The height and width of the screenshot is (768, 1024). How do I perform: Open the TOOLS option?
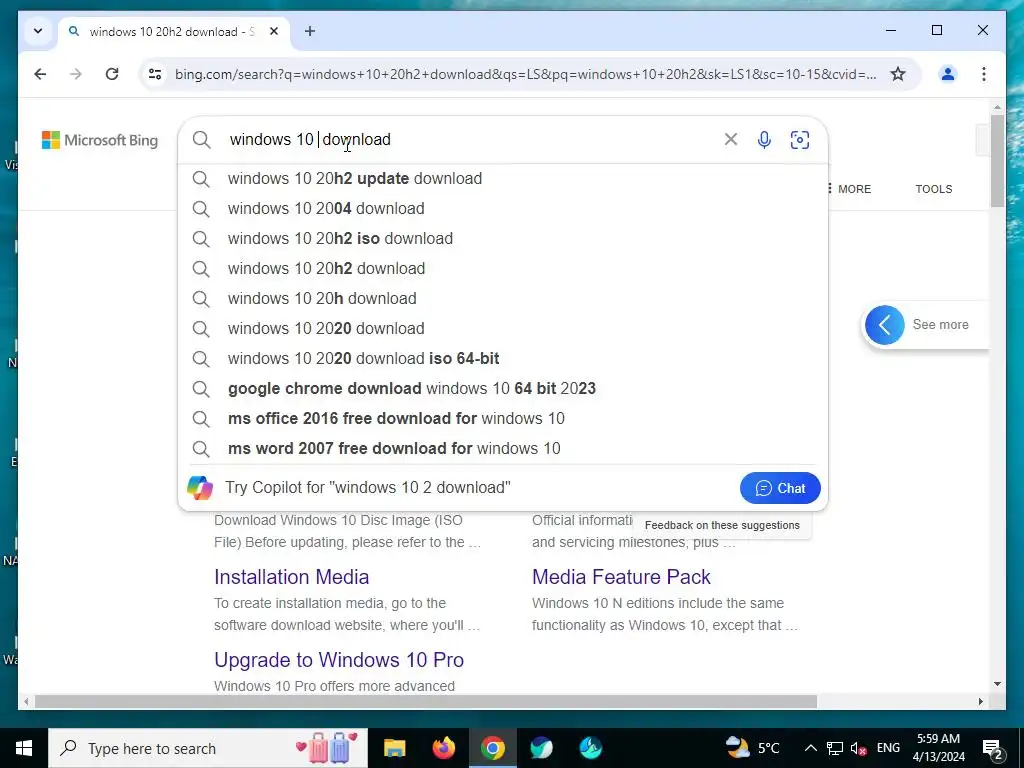coord(933,189)
